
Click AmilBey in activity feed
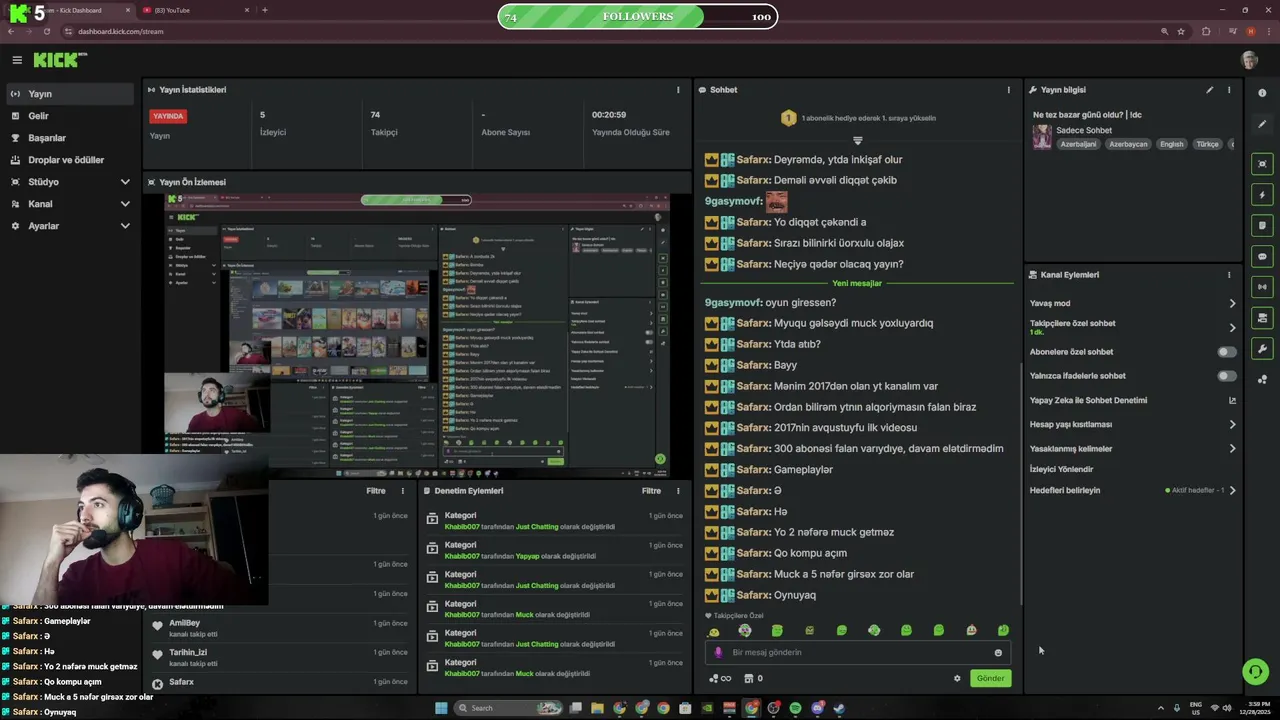pos(184,623)
